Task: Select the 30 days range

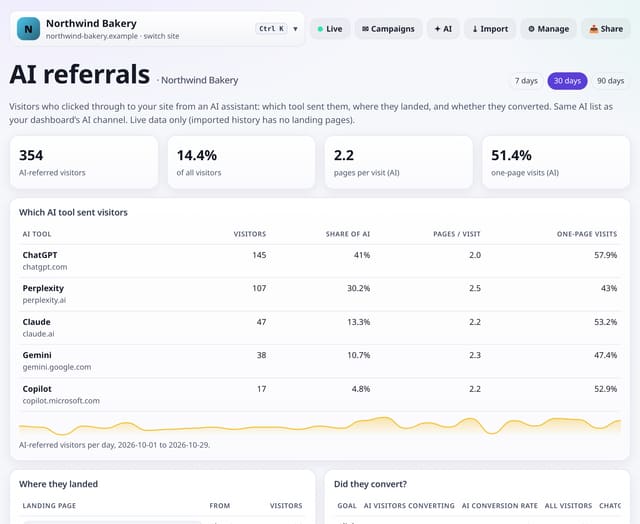Action: click(x=567, y=81)
